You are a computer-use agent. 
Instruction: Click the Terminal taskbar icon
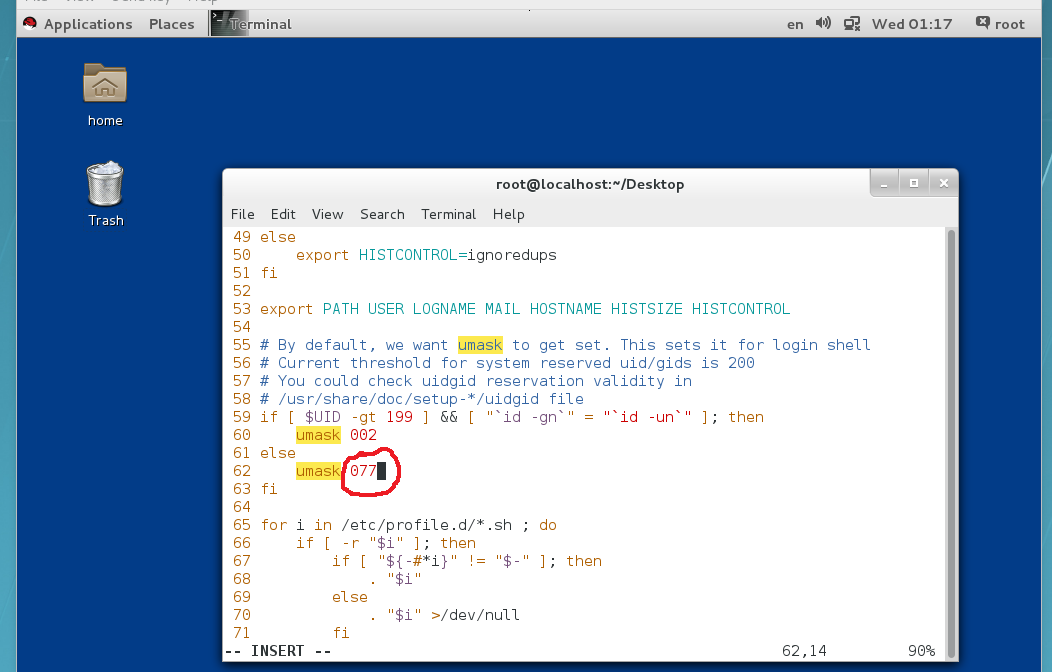229,23
